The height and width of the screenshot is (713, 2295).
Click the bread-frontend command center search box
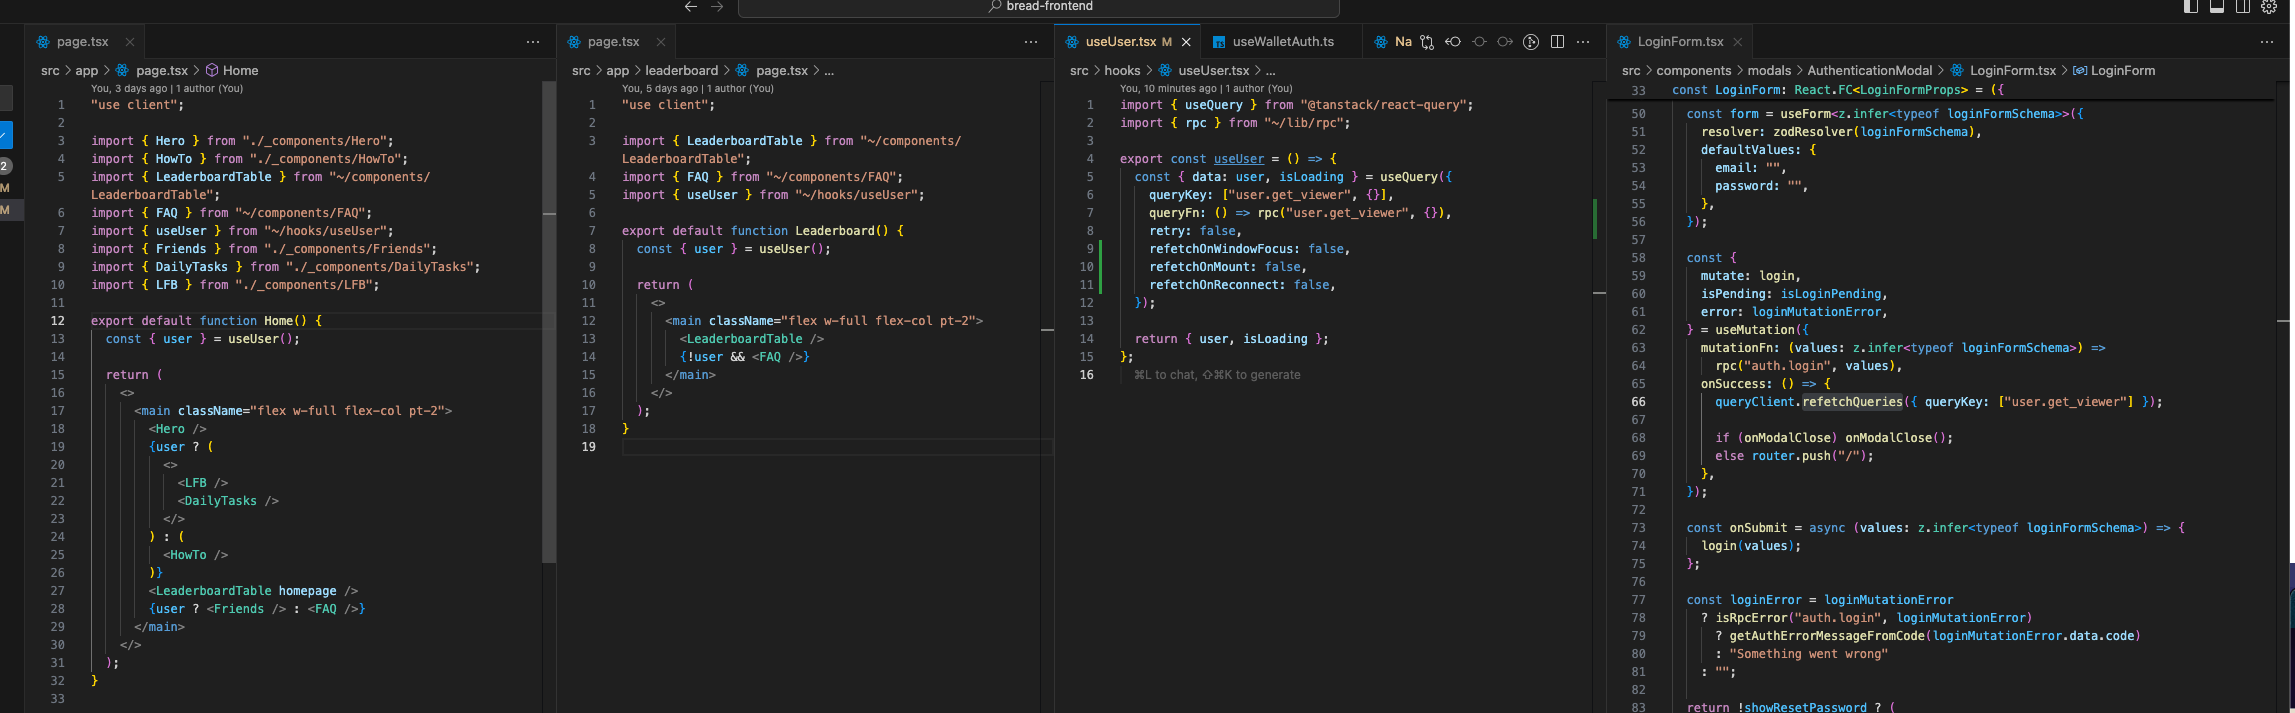[x=1038, y=7]
